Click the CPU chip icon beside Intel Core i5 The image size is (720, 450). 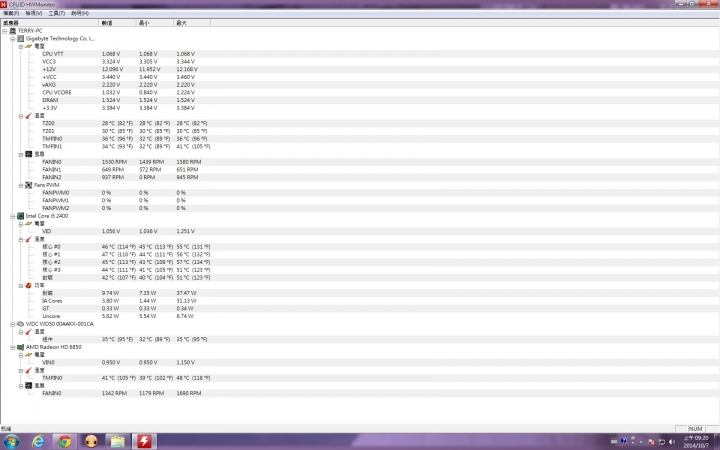click(21, 216)
